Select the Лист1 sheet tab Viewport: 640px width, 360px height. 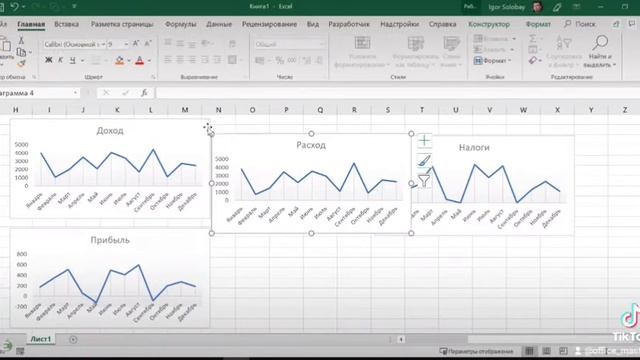click(x=41, y=339)
